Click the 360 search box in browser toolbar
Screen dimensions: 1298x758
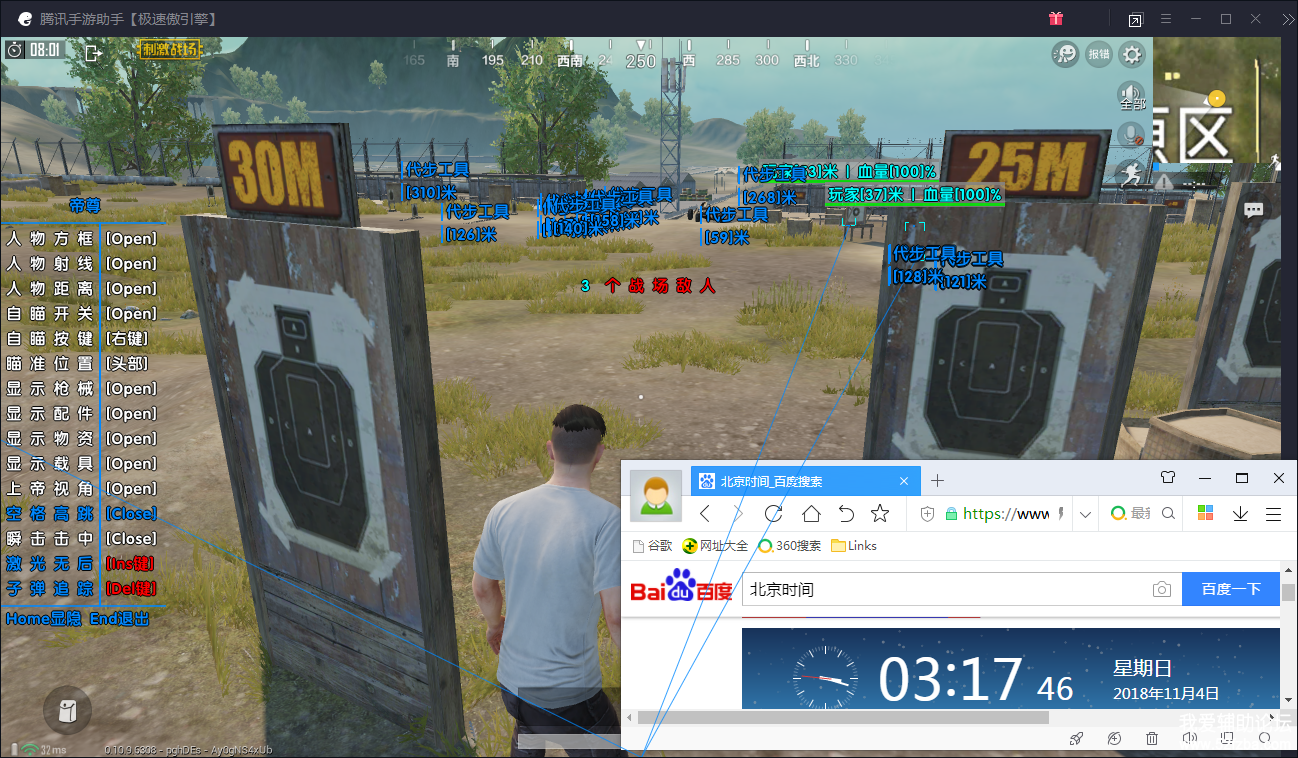pos(1143,514)
